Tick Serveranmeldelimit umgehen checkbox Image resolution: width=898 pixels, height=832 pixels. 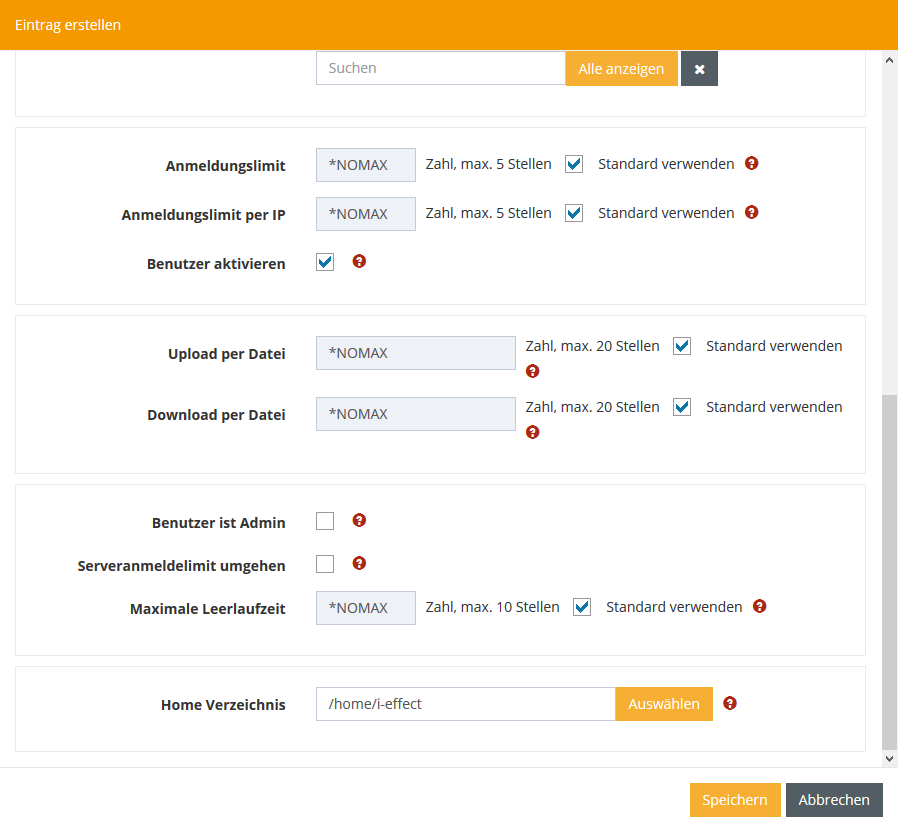(325, 564)
